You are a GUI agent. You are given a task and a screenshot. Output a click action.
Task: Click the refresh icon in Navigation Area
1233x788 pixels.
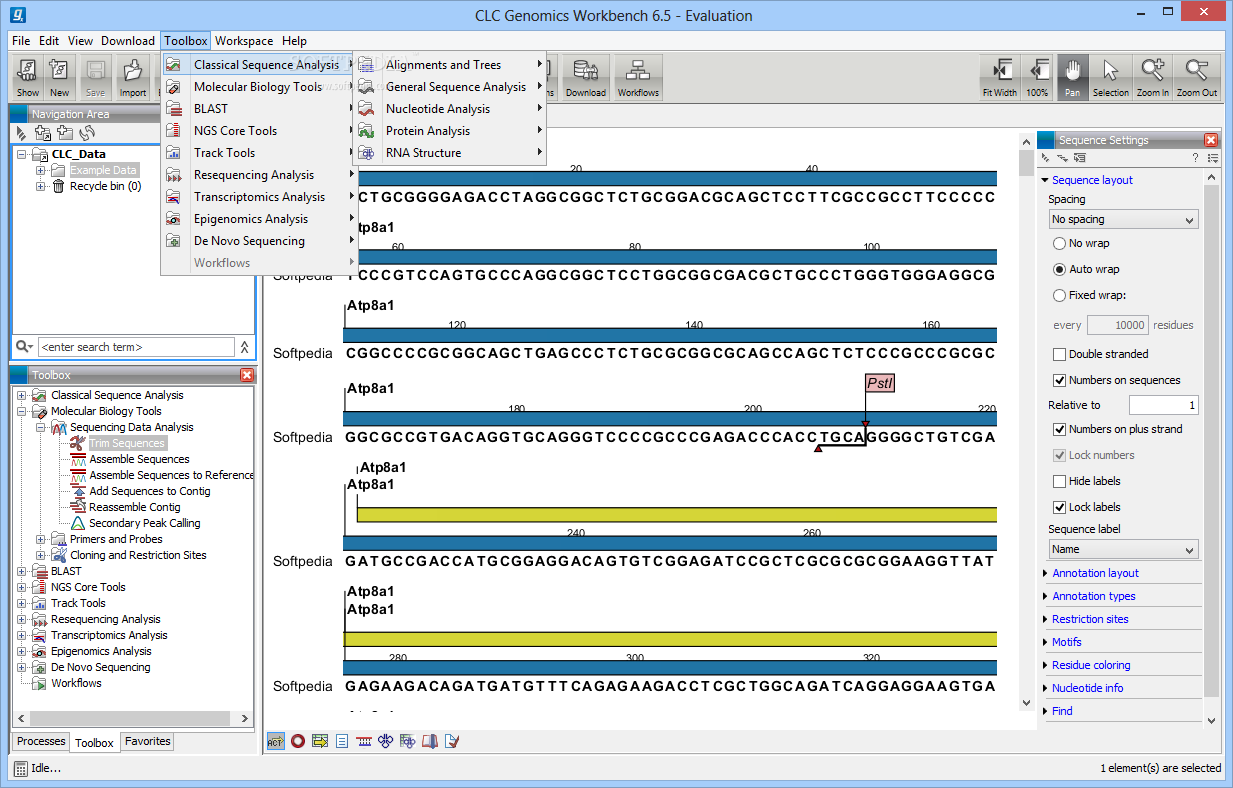pyautogui.click(x=88, y=132)
